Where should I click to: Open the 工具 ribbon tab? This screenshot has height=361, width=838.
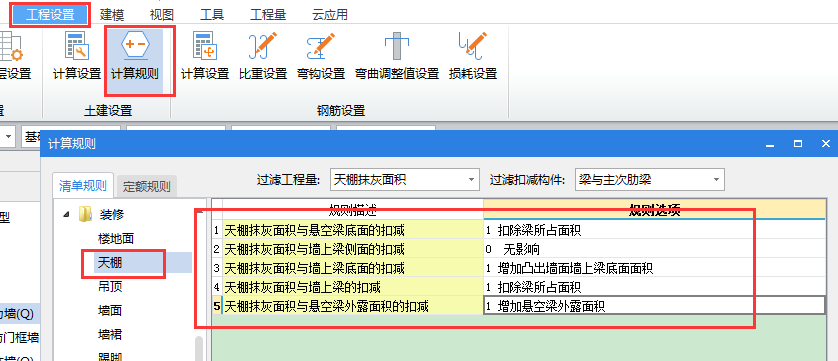pyautogui.click(x=212, y=15)
